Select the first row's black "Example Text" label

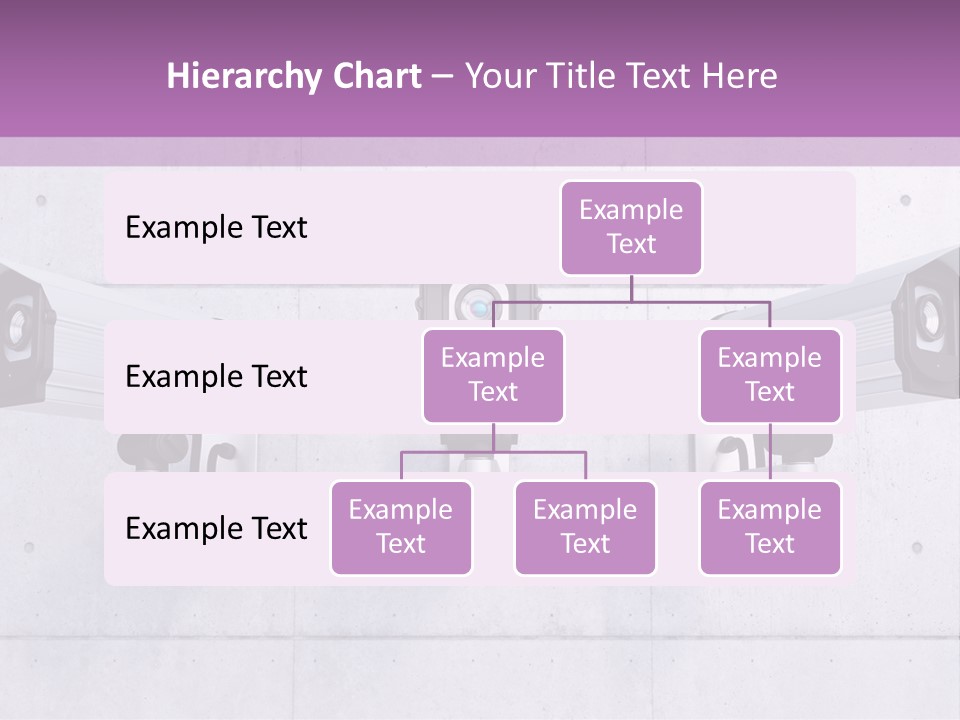[x=216, y=227]
